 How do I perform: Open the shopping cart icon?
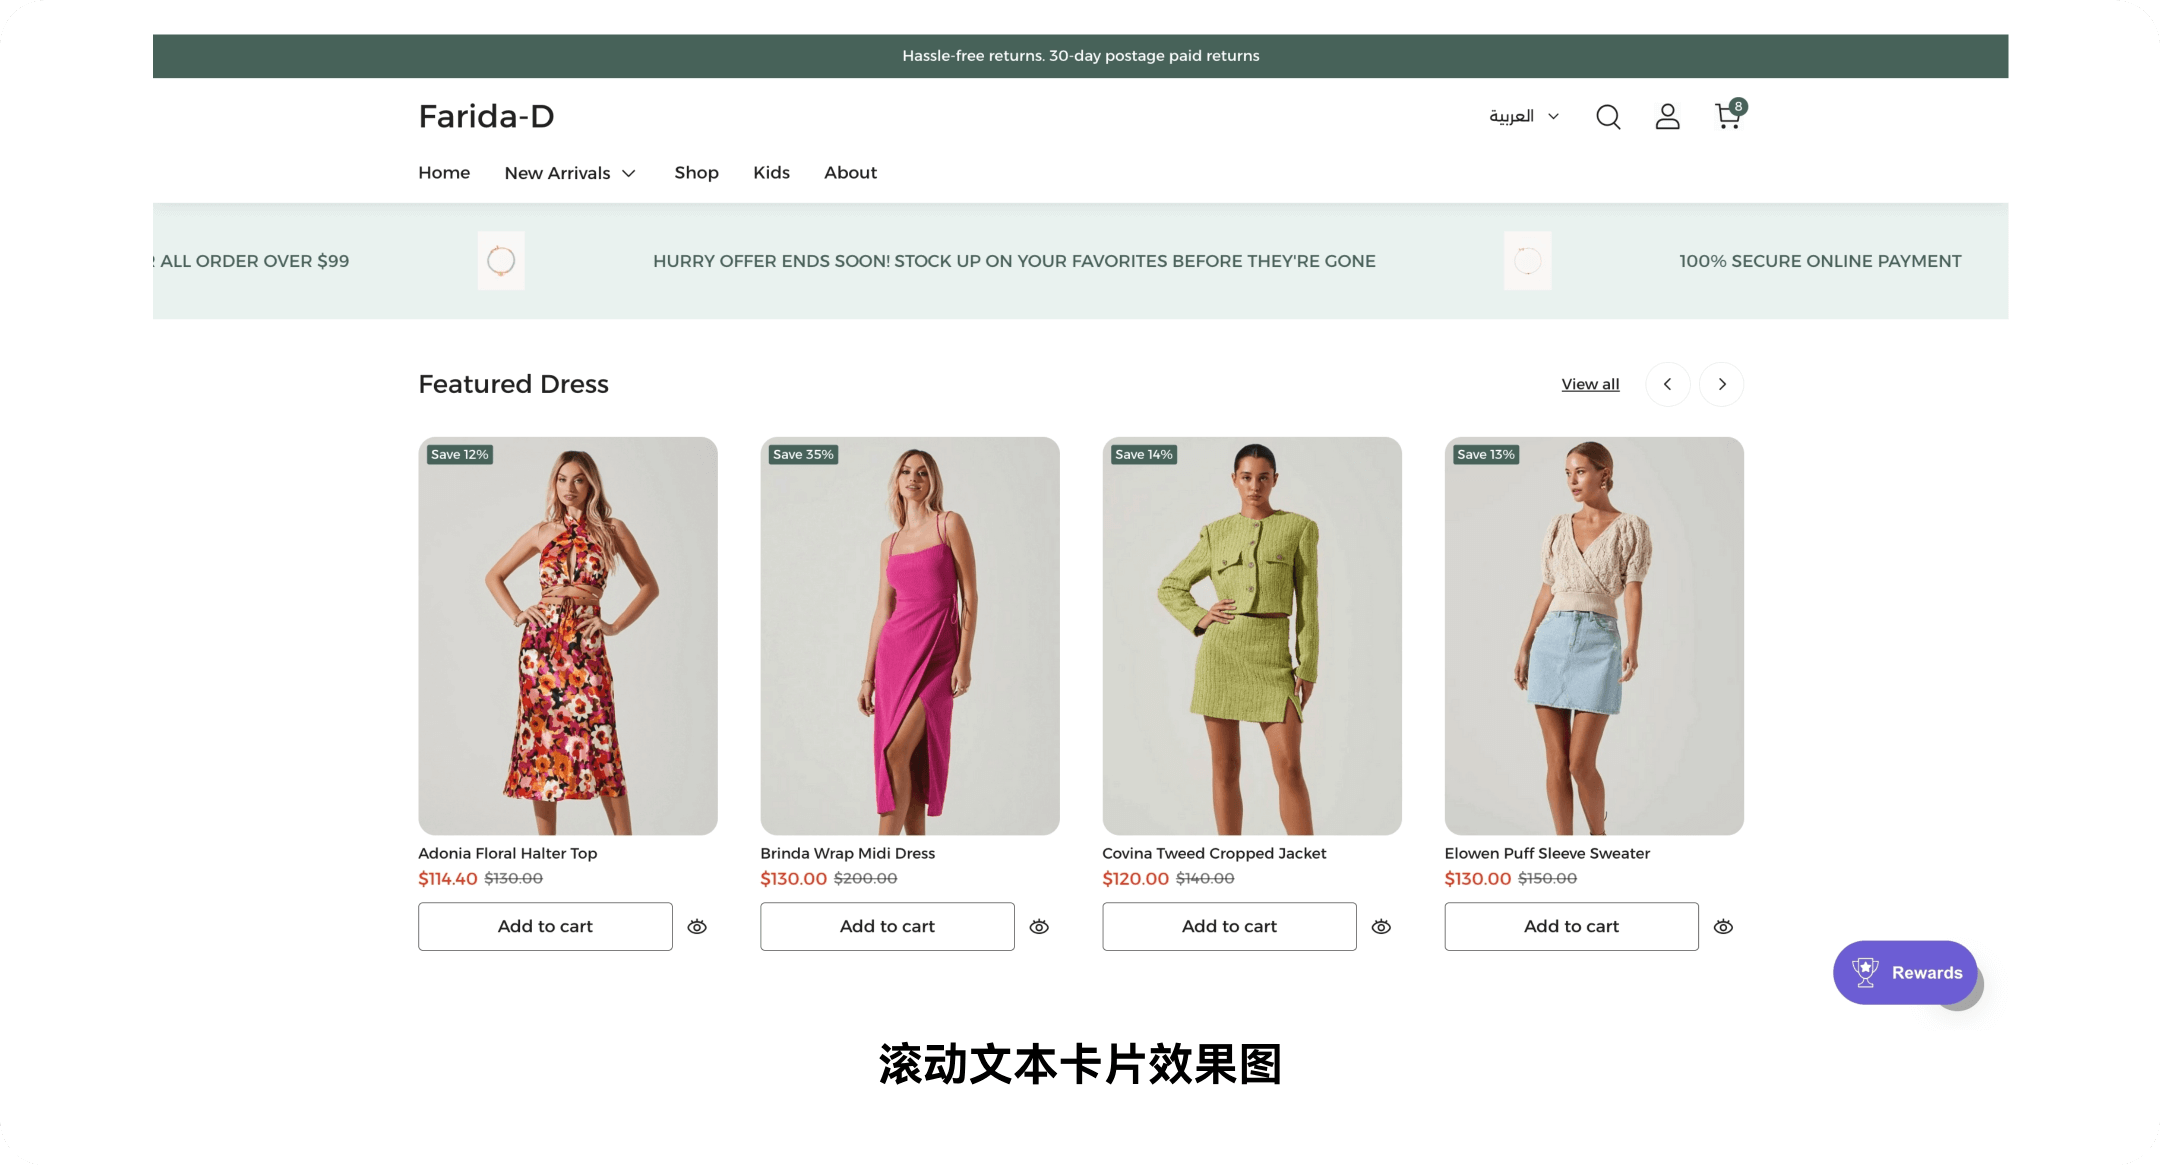pyautogui.click(x=1727, y=117)
